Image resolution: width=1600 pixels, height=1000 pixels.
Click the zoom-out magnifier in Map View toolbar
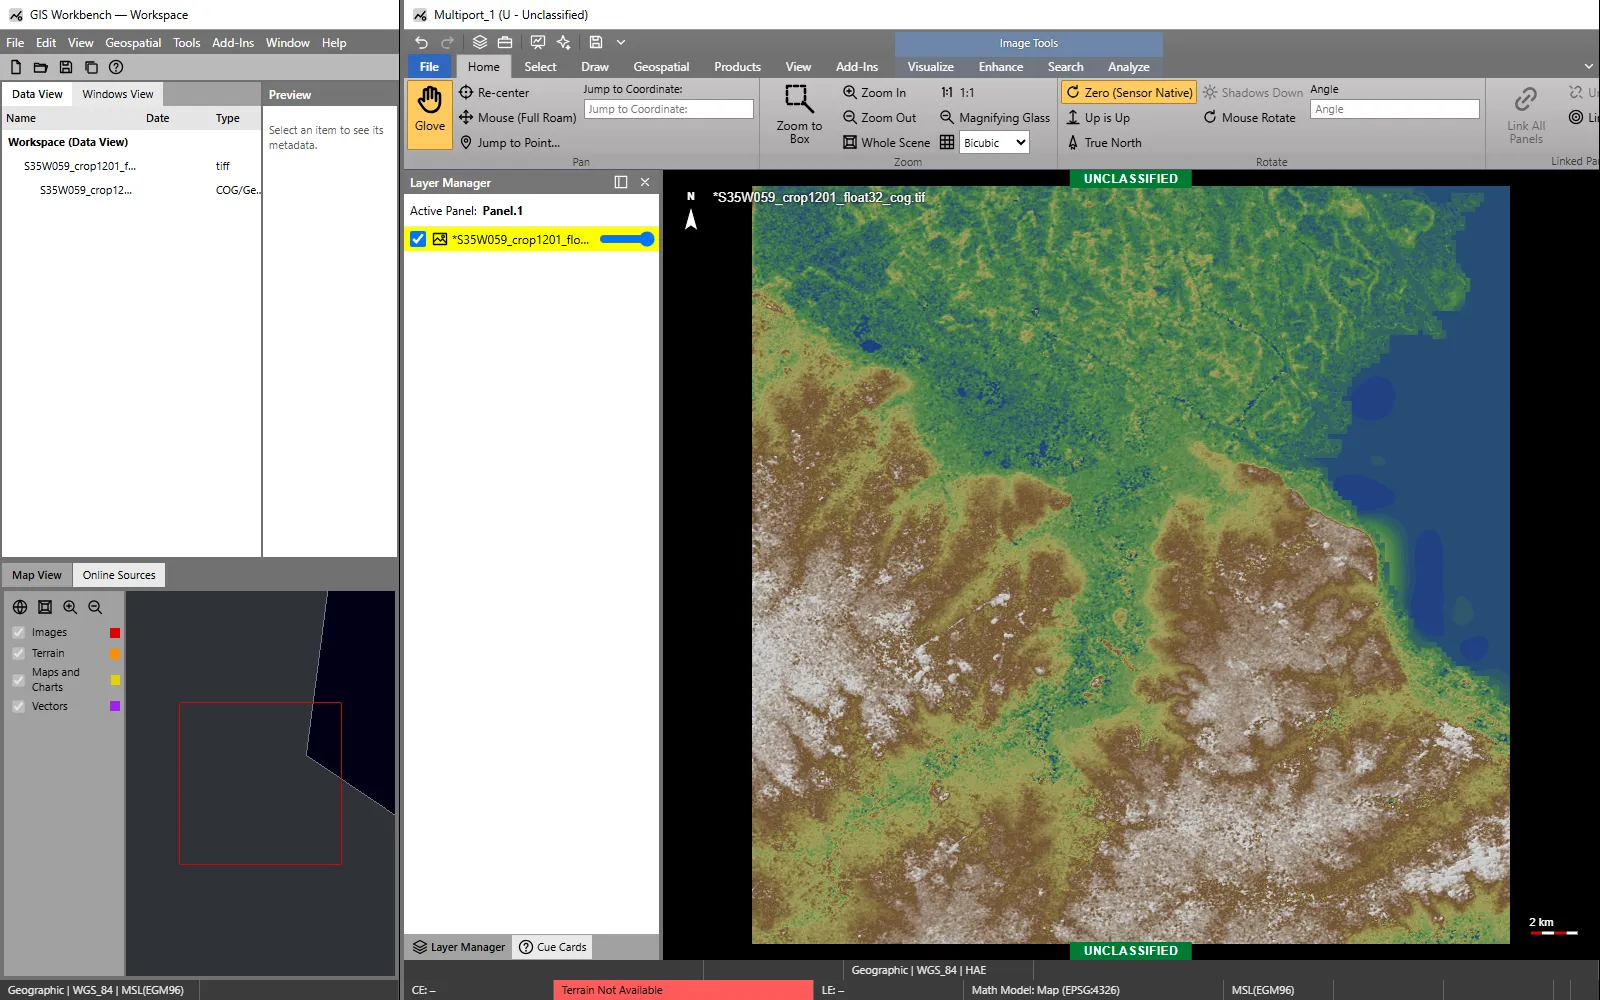(x=95, y=607)
